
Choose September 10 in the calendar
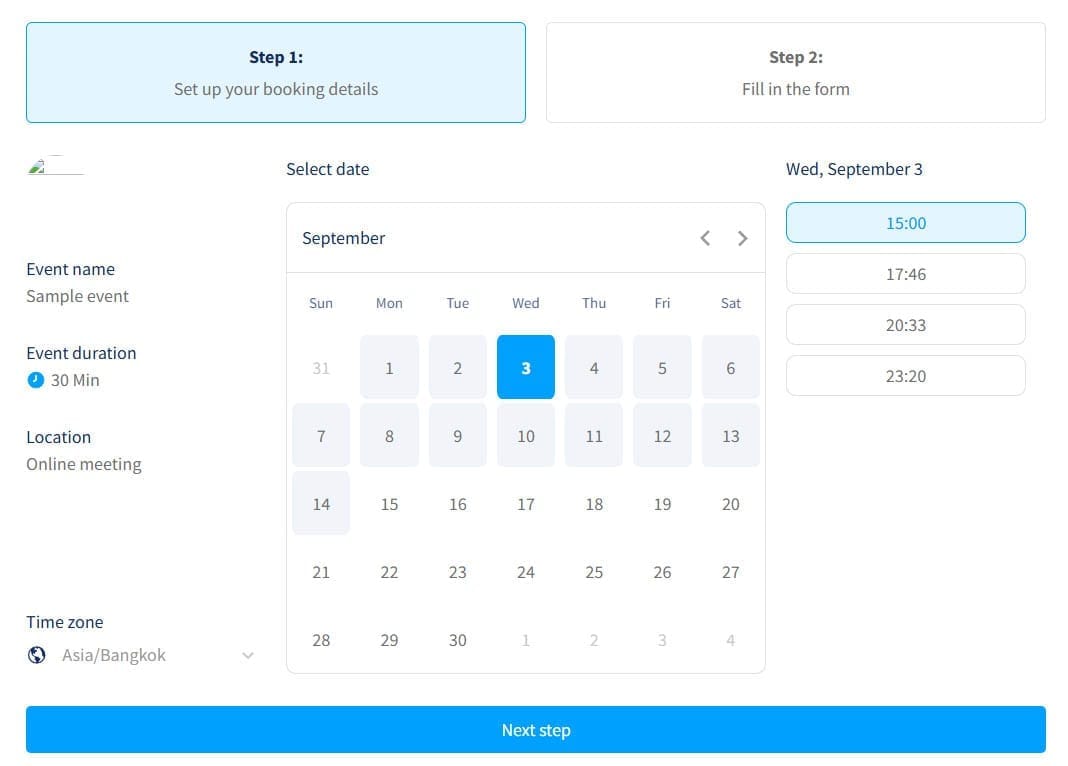coord(526,436)
